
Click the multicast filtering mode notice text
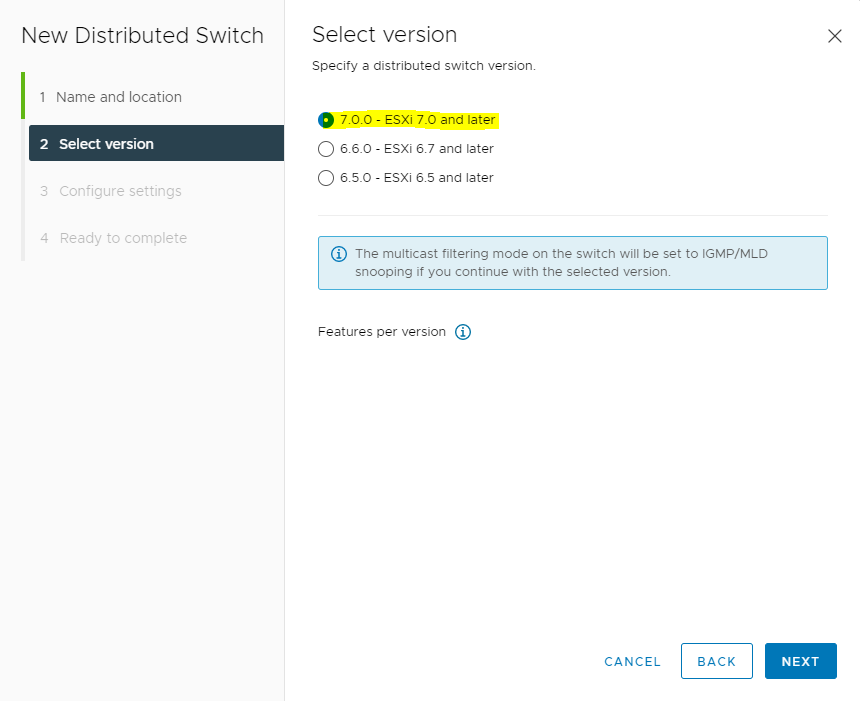[561, 263]
